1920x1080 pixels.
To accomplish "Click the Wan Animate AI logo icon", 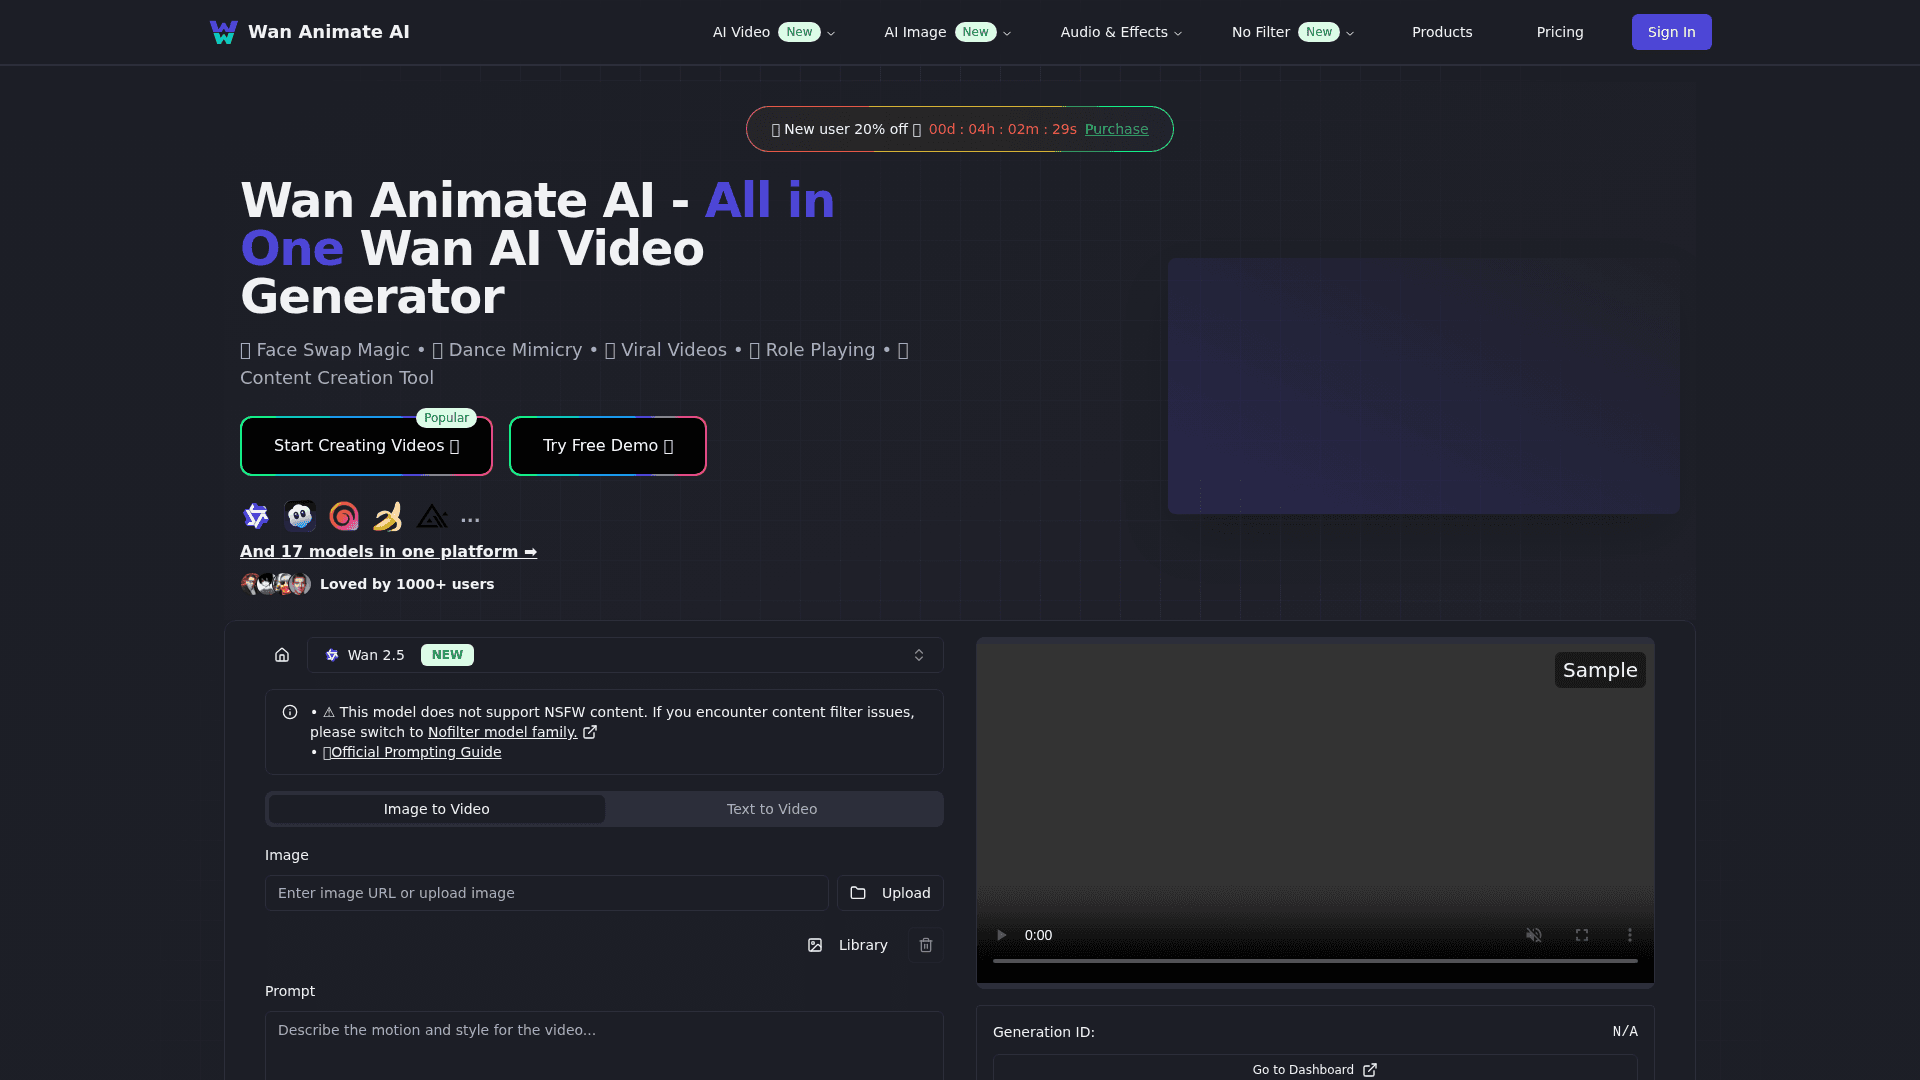I will click(223, 32).
